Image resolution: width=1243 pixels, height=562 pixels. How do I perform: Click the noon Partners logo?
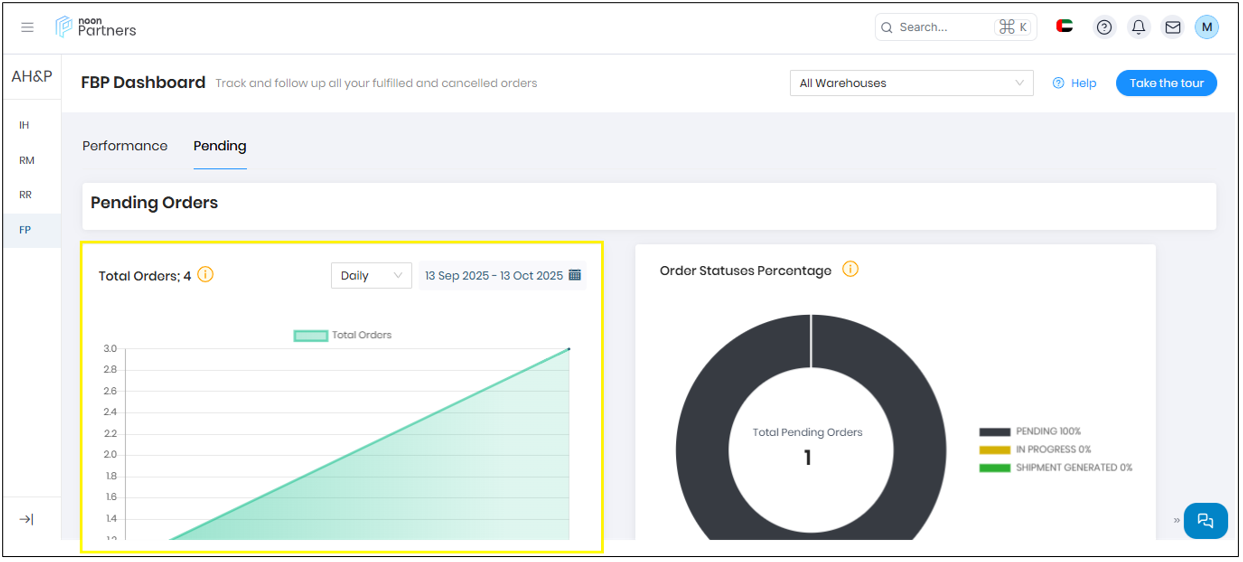(x=96, y=27)
